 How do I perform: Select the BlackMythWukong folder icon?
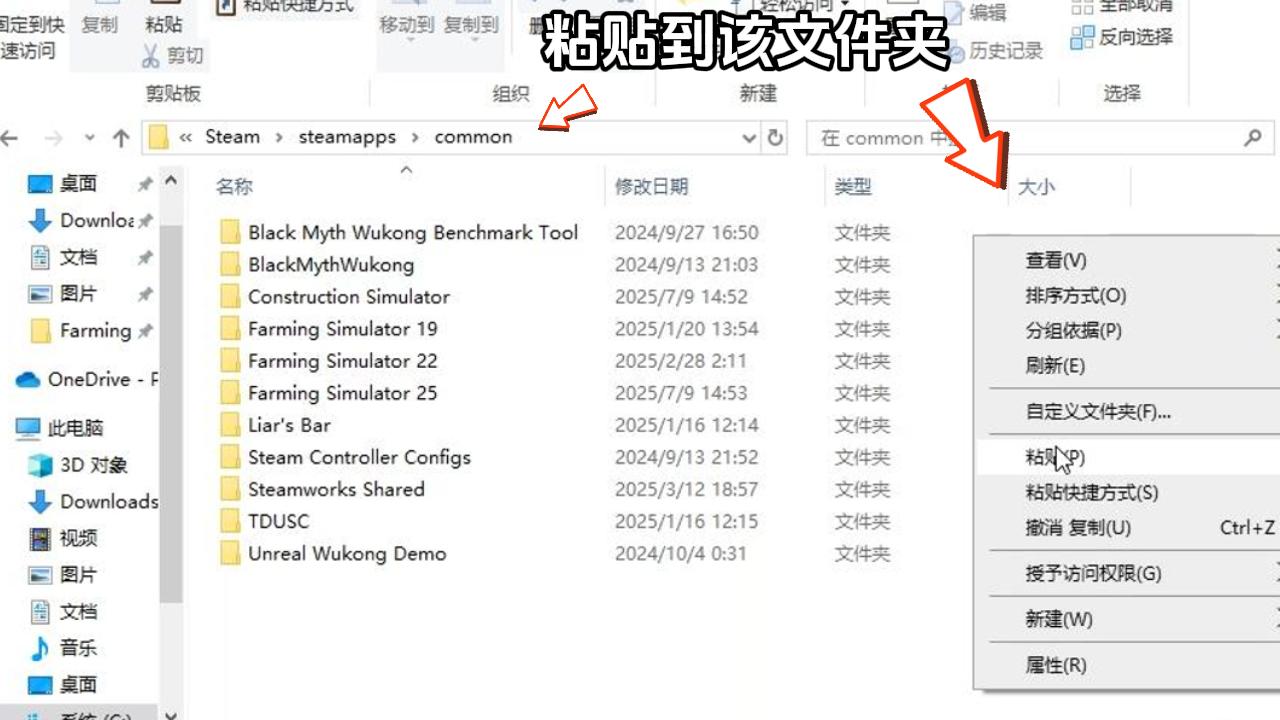coord(230,265)
